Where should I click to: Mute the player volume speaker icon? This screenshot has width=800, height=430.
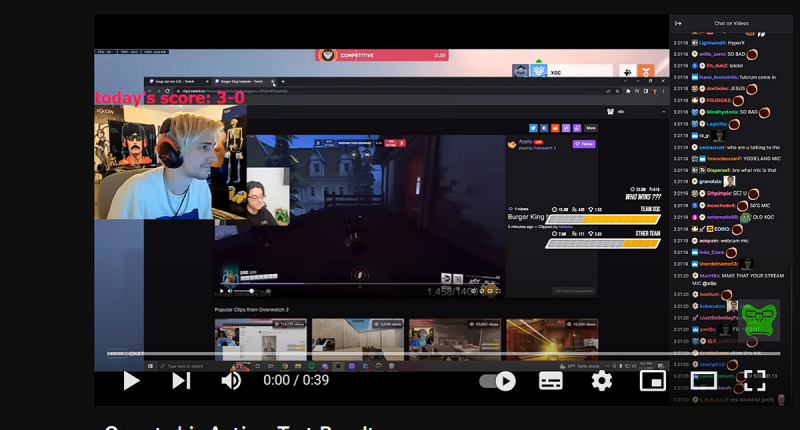[231, 381]
